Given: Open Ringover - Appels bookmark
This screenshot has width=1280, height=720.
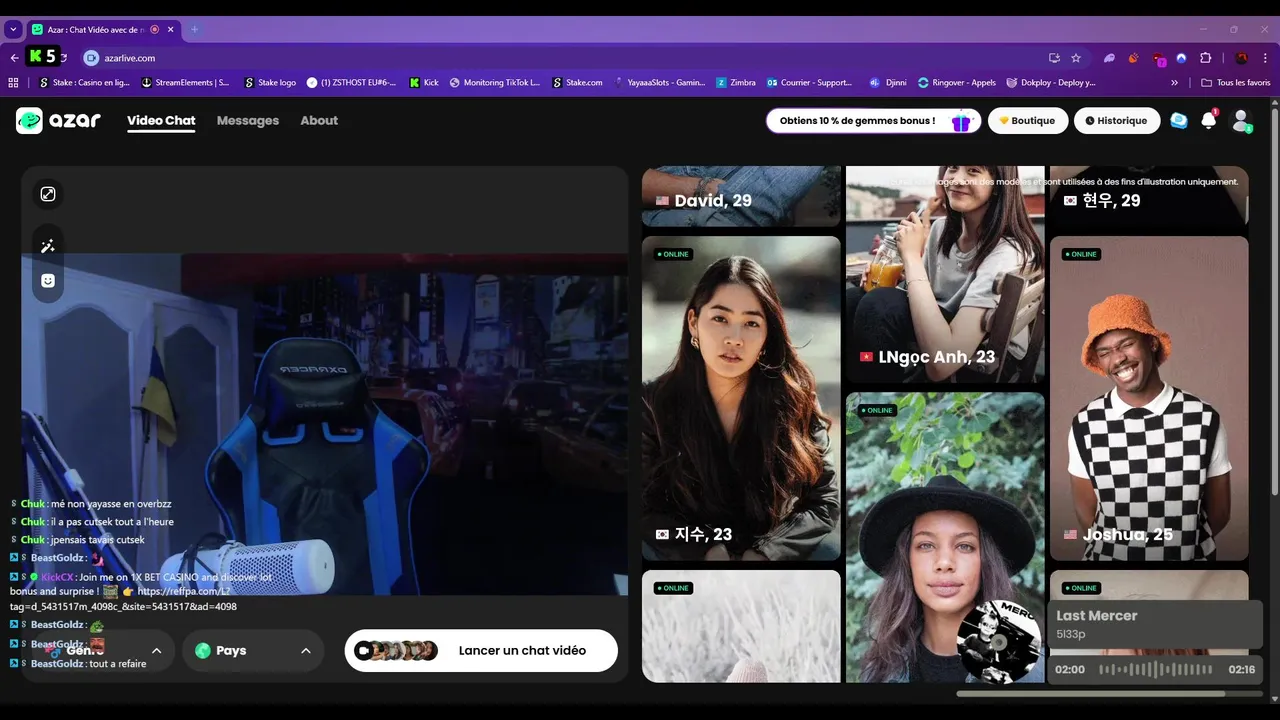Looking at the screenshot, I should coord(957,83).
